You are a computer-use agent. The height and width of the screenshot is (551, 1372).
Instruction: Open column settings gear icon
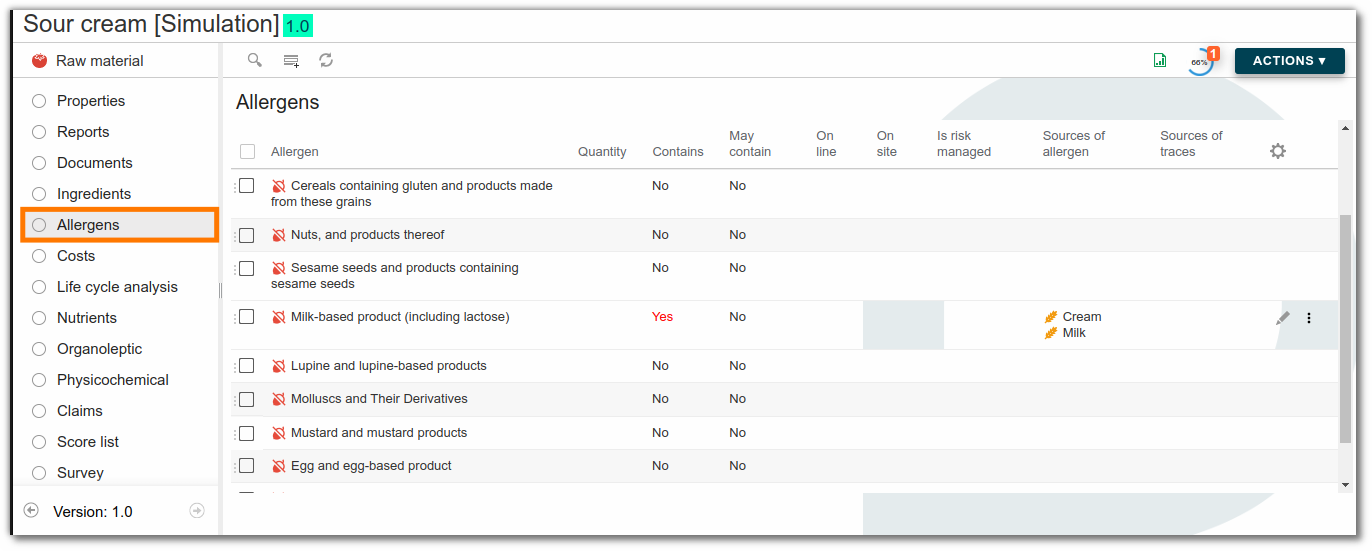click(x=1277, y=151)
